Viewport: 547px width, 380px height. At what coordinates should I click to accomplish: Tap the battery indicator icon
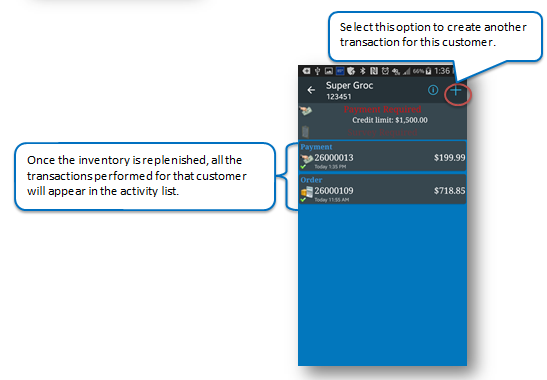point(428,71)
